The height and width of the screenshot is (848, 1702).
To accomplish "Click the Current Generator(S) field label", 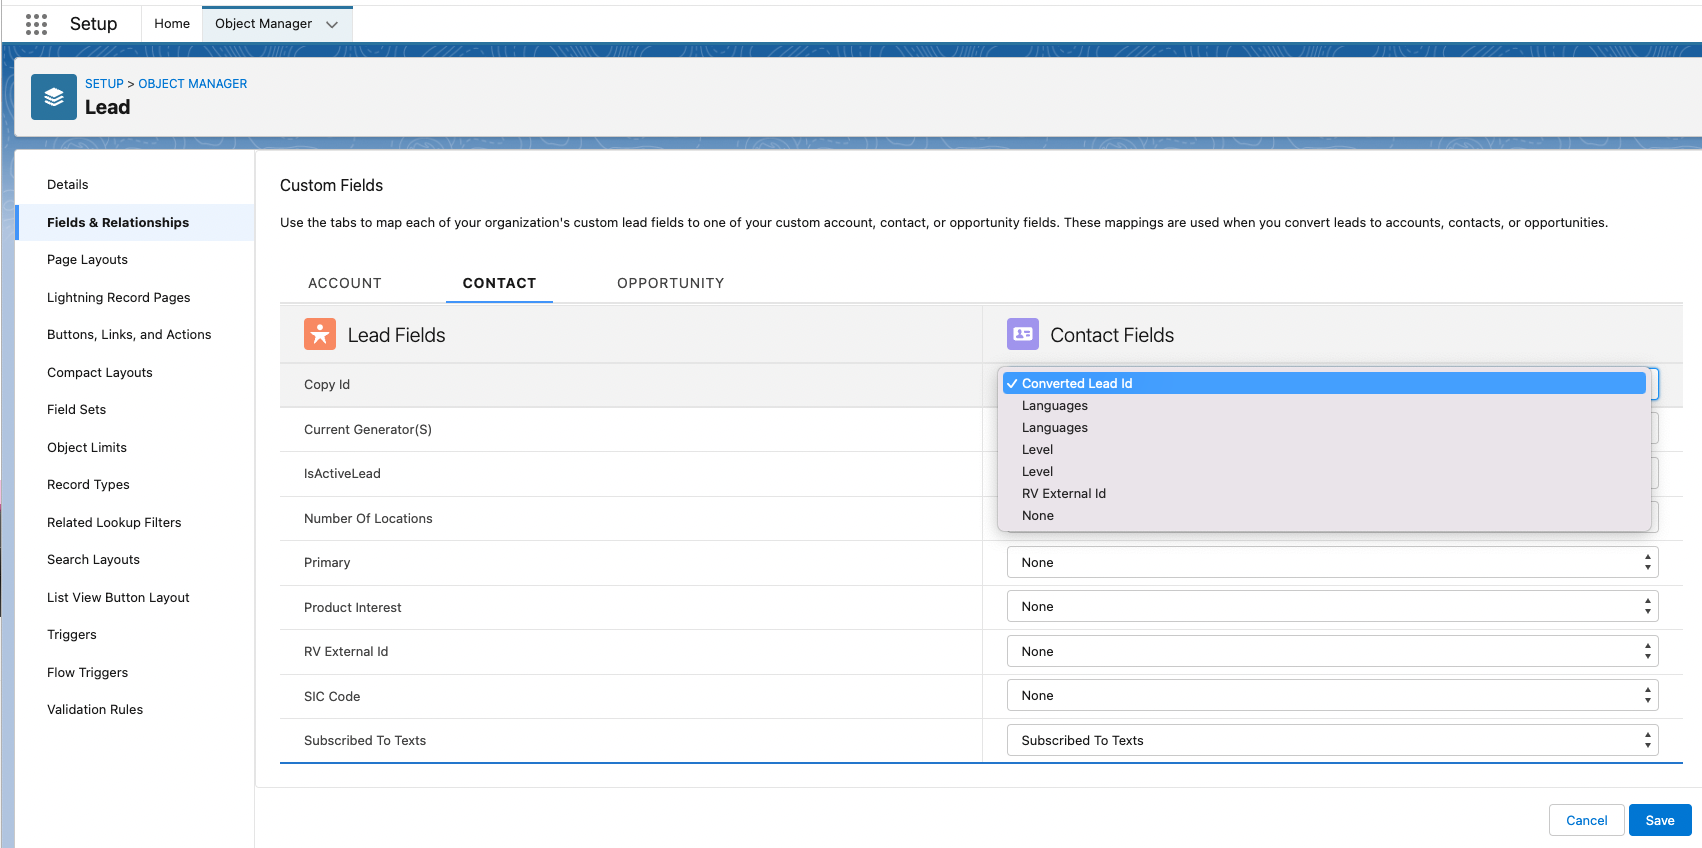I will point(368,429).
